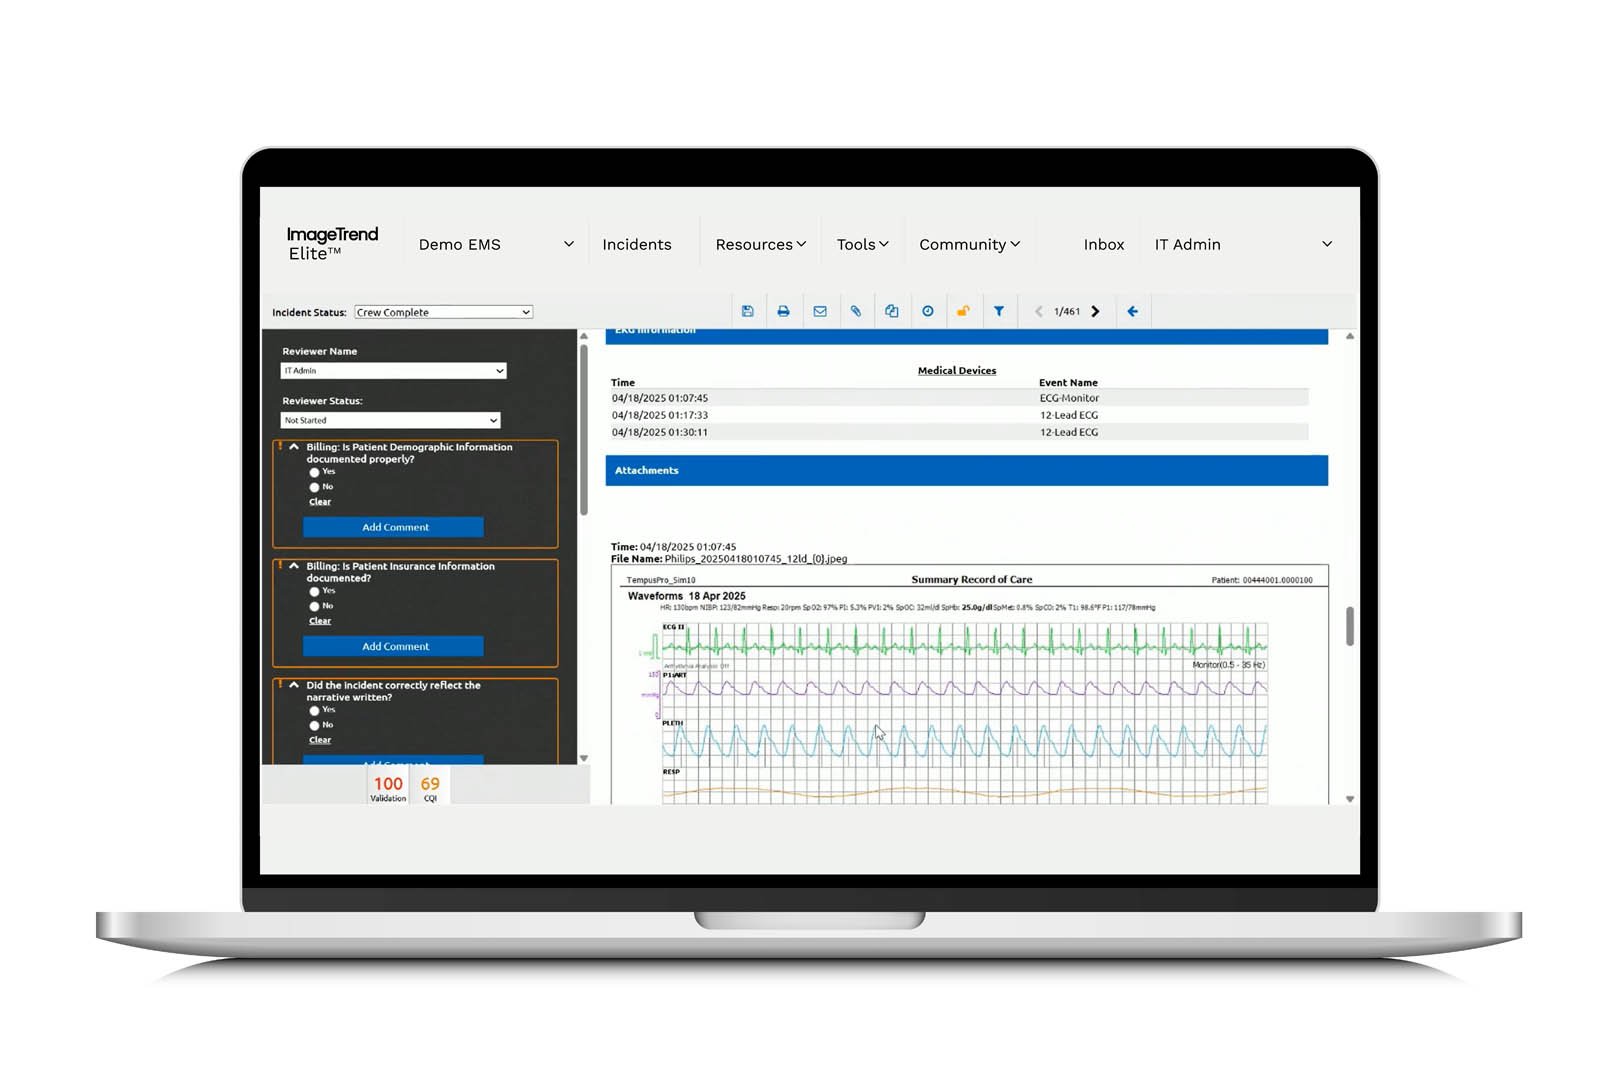Open the Incidents menu
1620x1080 pixels.
click(636, 244)
